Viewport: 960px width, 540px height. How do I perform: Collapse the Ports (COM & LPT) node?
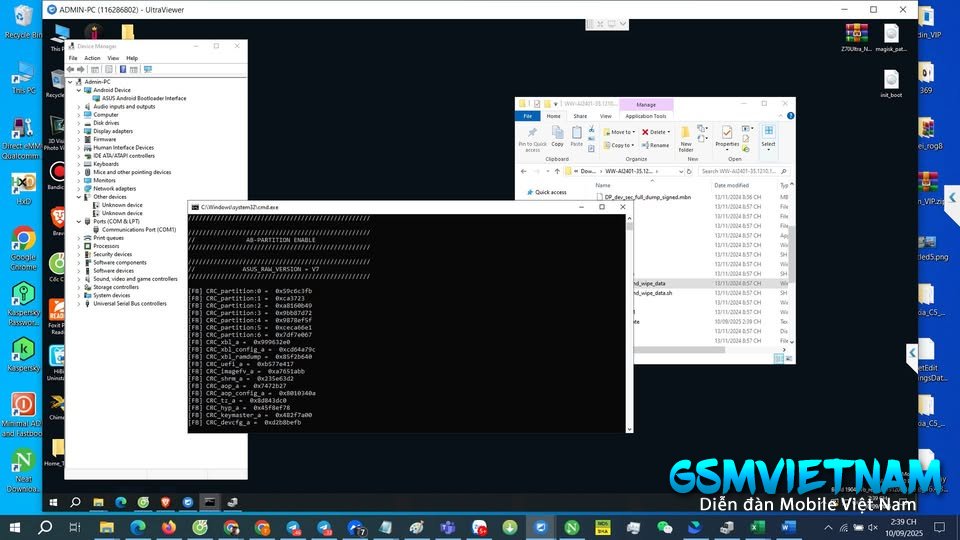click(x=79, y=222)
